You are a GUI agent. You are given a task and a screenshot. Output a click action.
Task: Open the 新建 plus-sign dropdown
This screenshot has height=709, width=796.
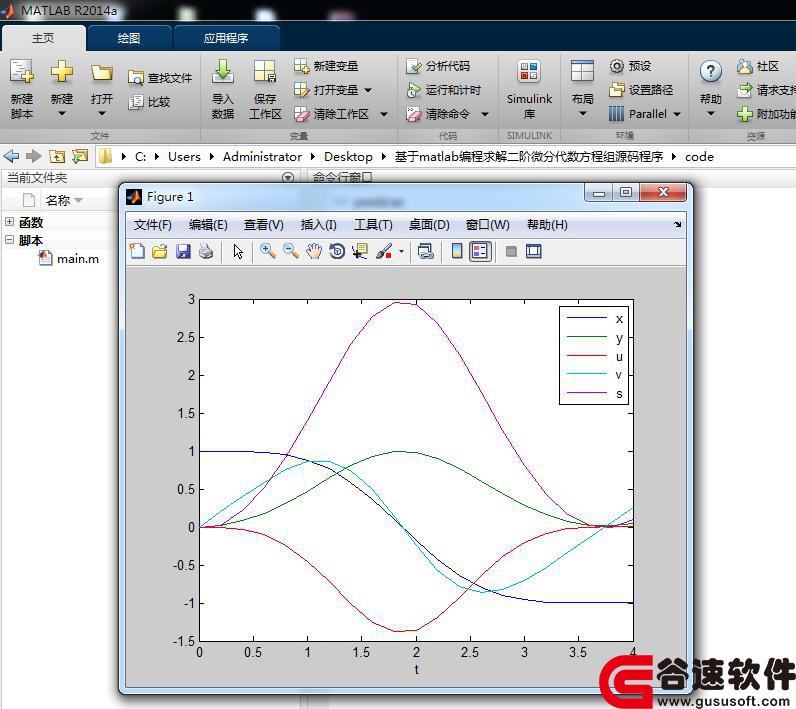(61, 89)
